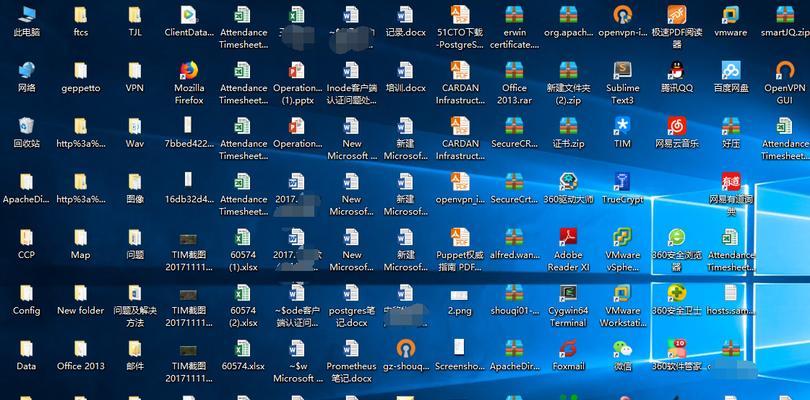Select the ClientData file icon
The image size is (810, 400).
point(189,22)
